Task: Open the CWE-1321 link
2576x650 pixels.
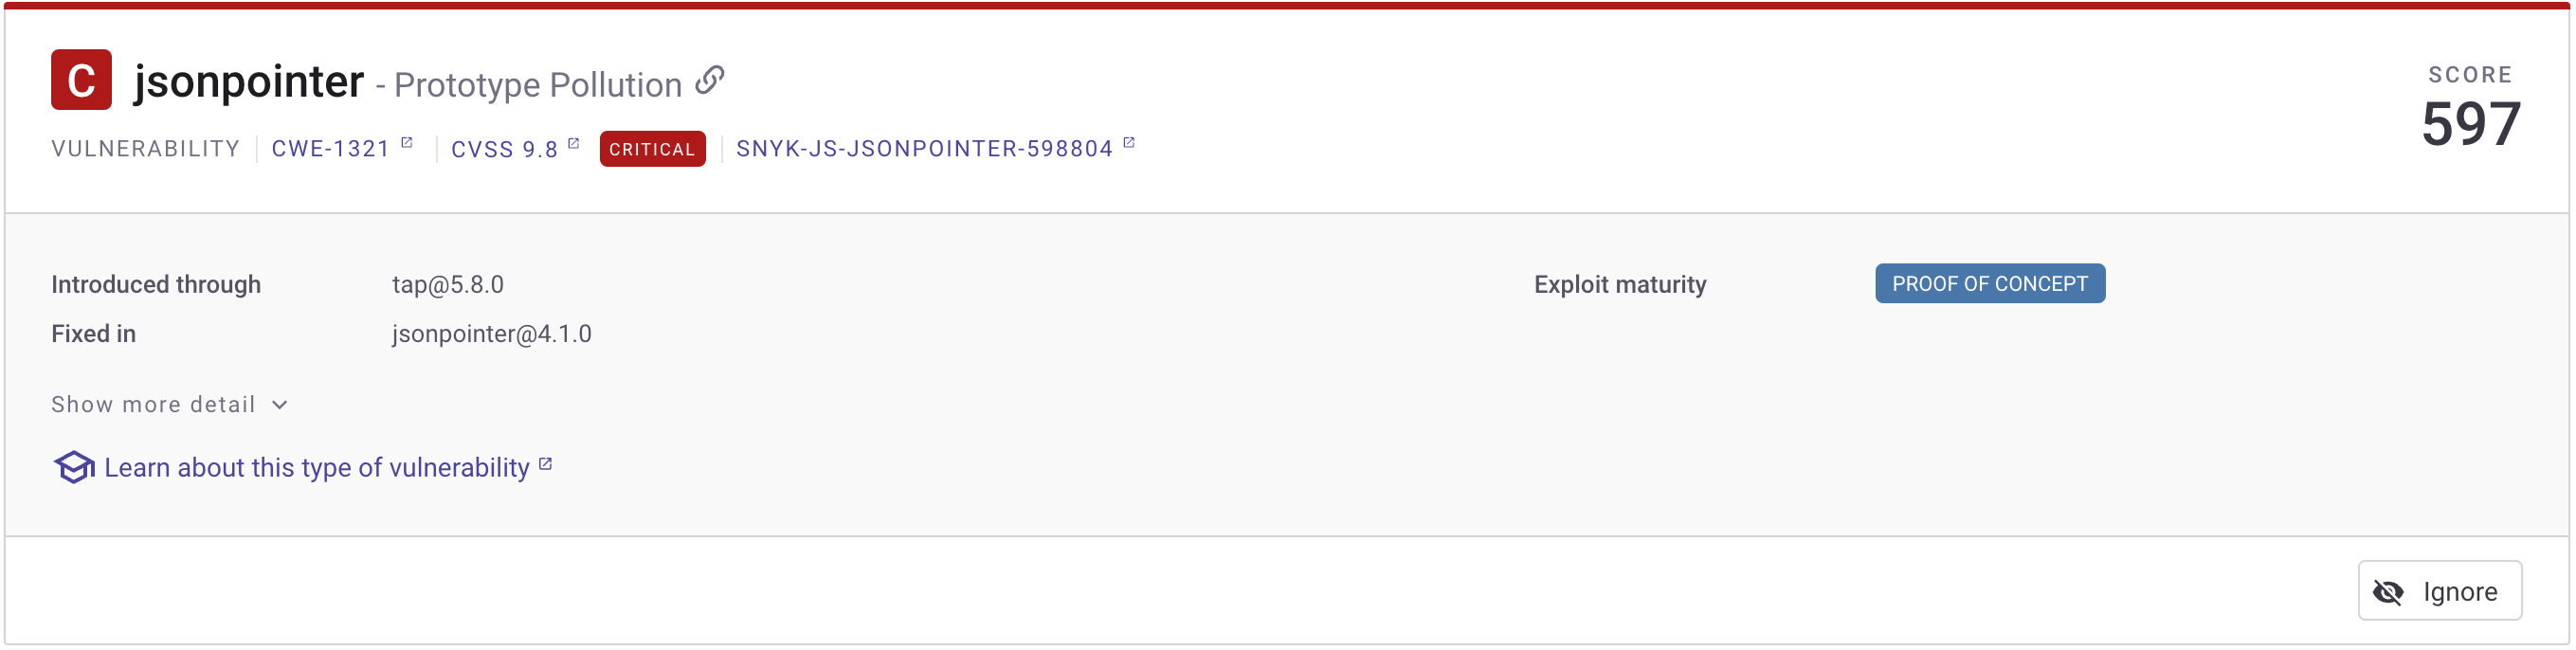Action: pos(331,149)
